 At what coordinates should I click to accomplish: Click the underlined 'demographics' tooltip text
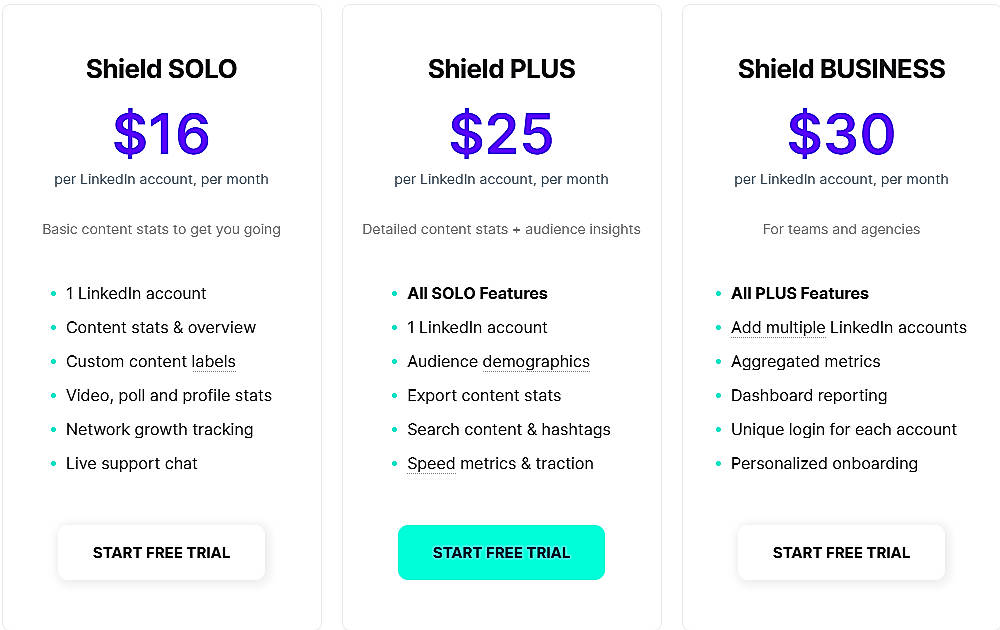(536, 361)
